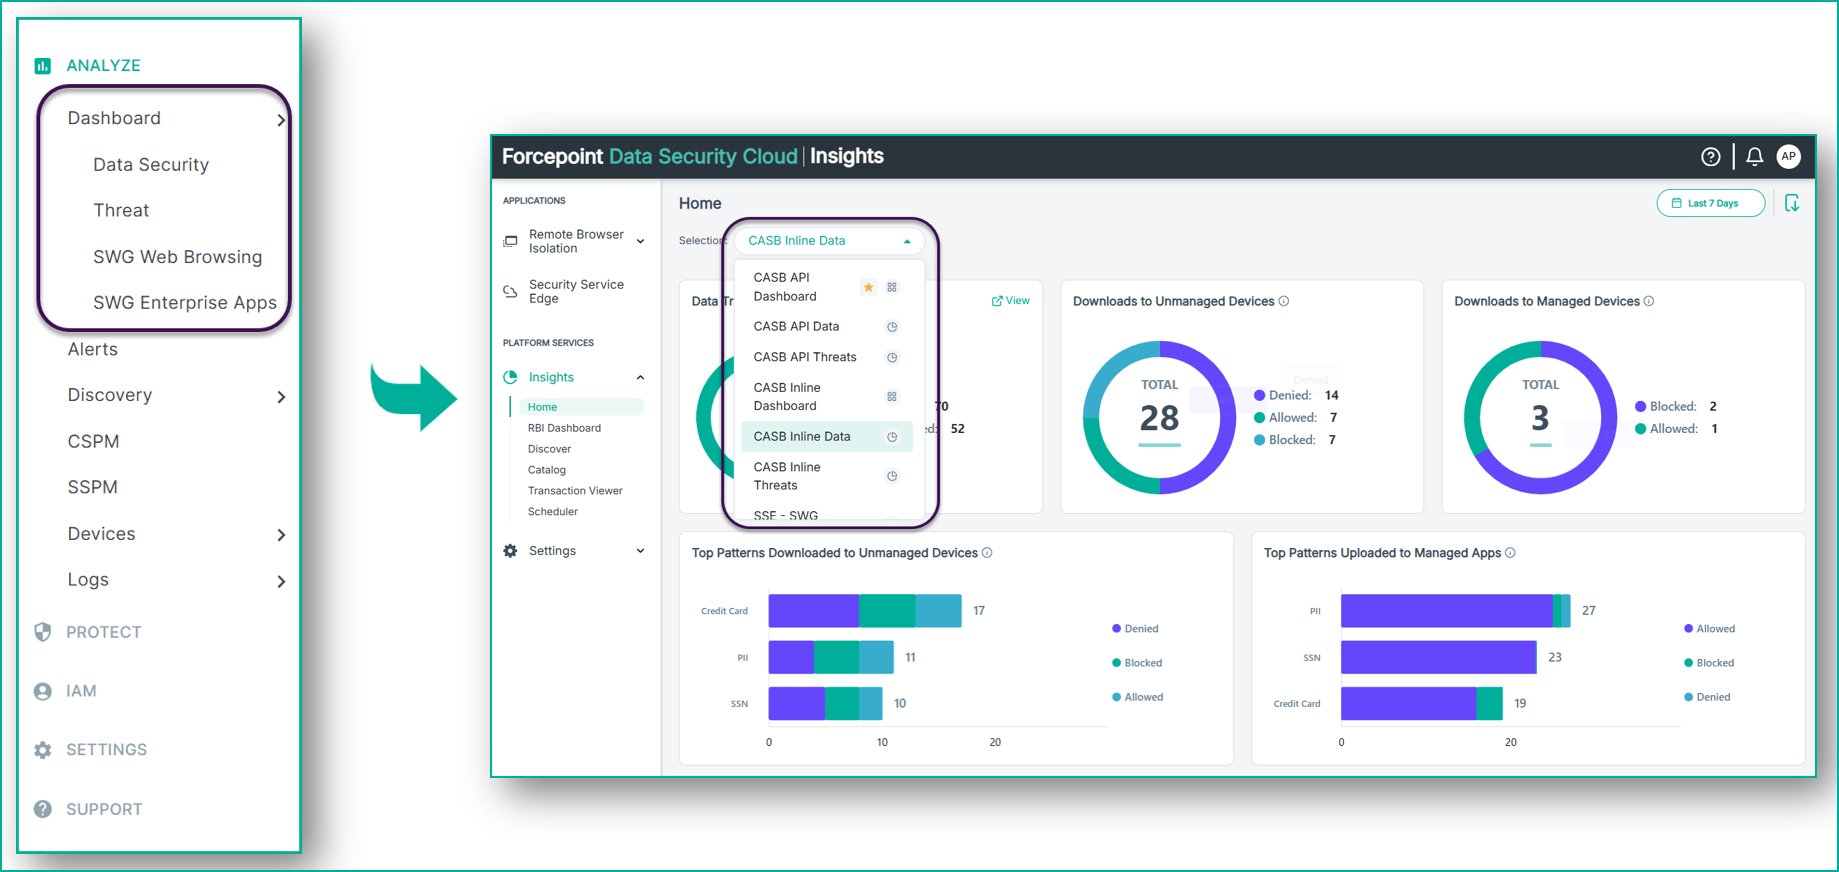
Task: Click the Security Service Edge icon
Action: [x=510, y=291]
